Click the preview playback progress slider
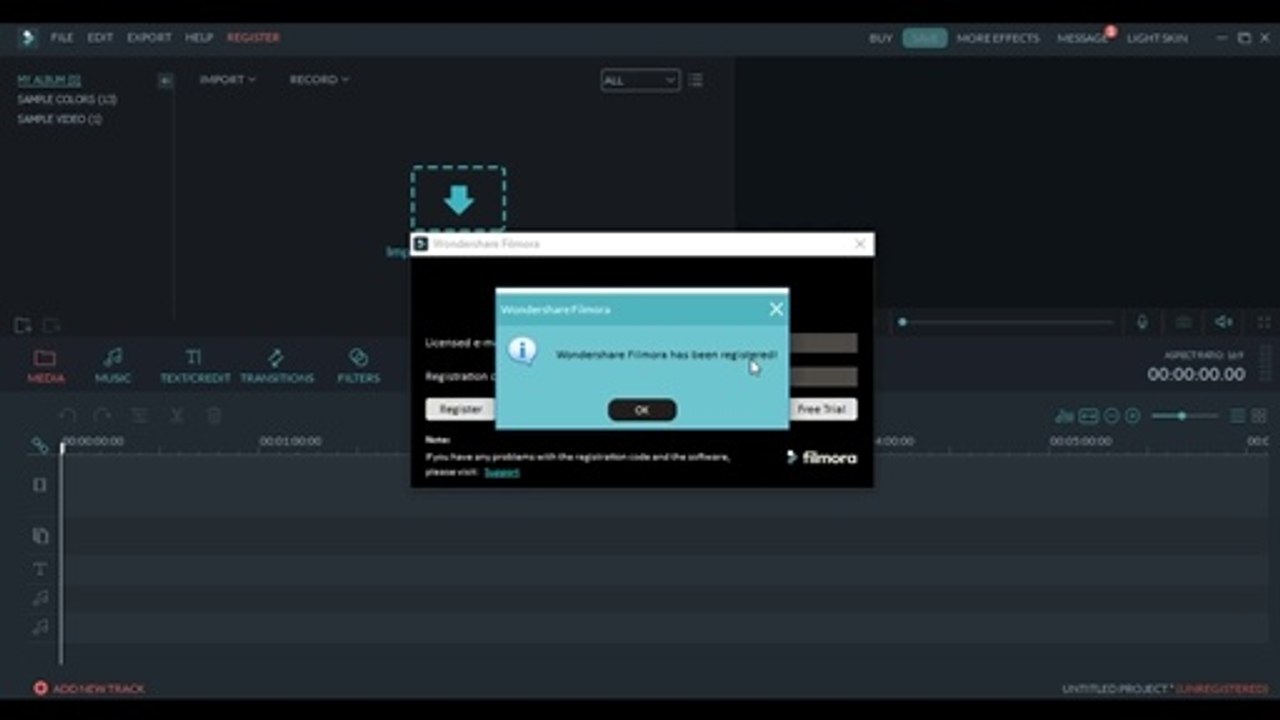The width and height of the screenshot is (1280, 720). (x=1006, y=322)
